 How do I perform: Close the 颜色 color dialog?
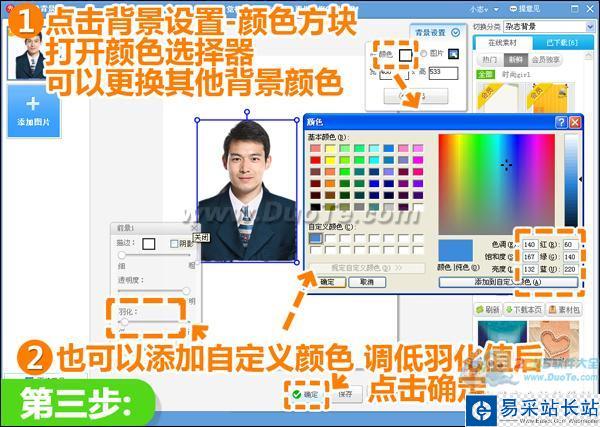point(575,122)
